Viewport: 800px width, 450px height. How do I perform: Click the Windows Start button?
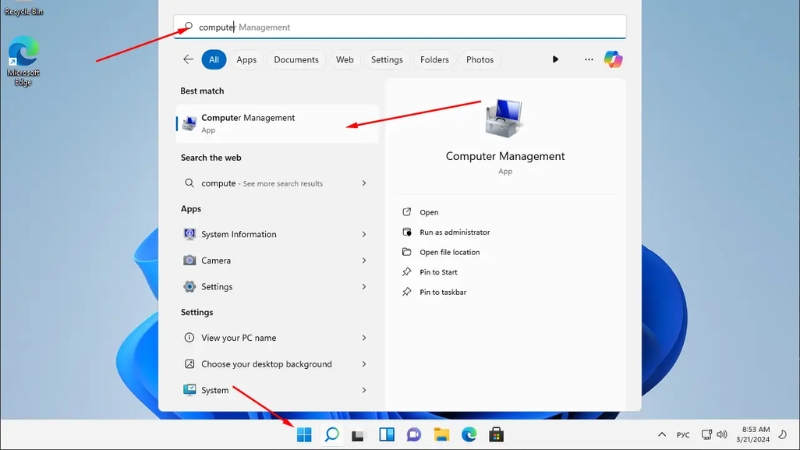pos(304,435)
